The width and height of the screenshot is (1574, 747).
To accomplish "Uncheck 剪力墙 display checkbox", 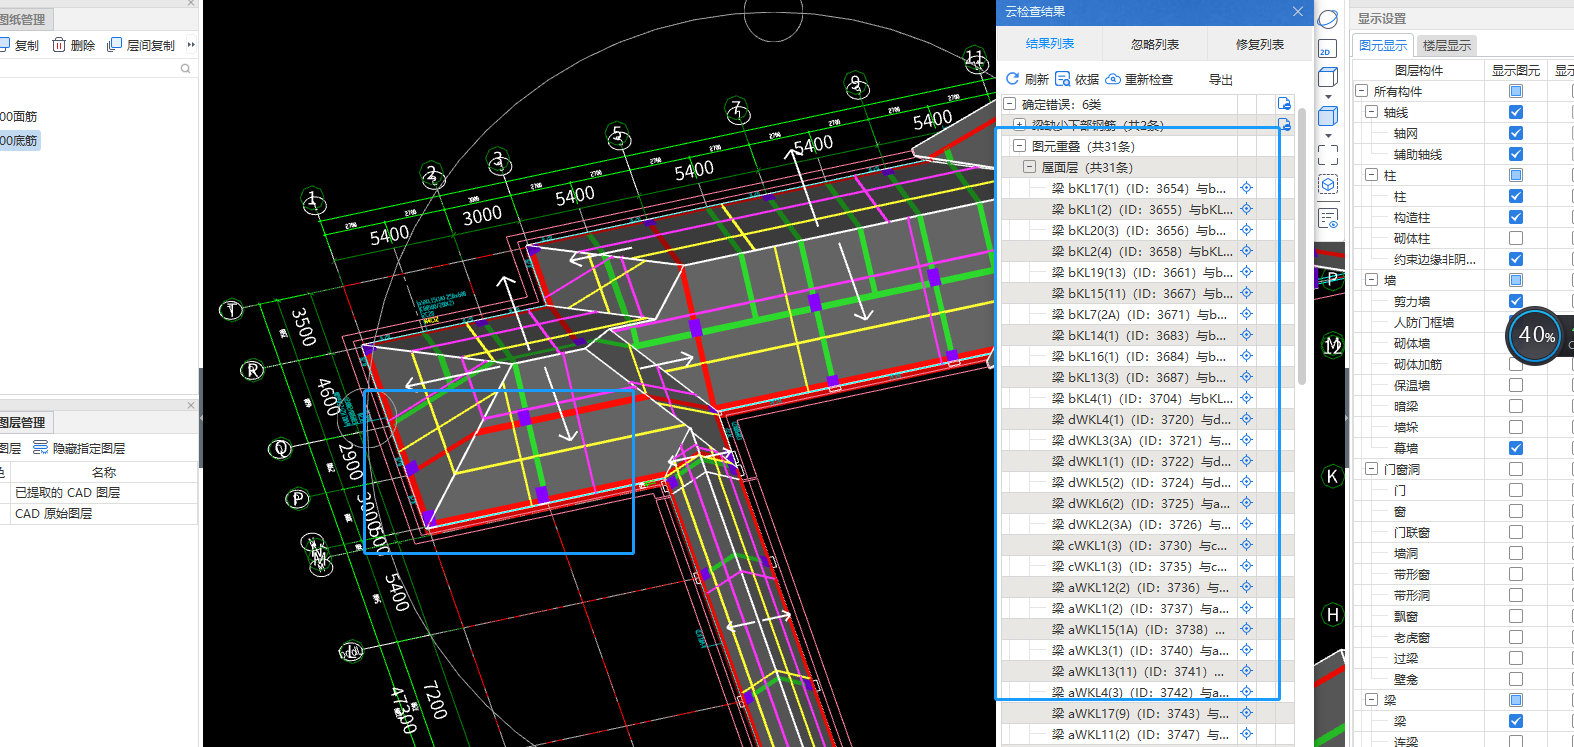I will click(x=1516, y=301).
